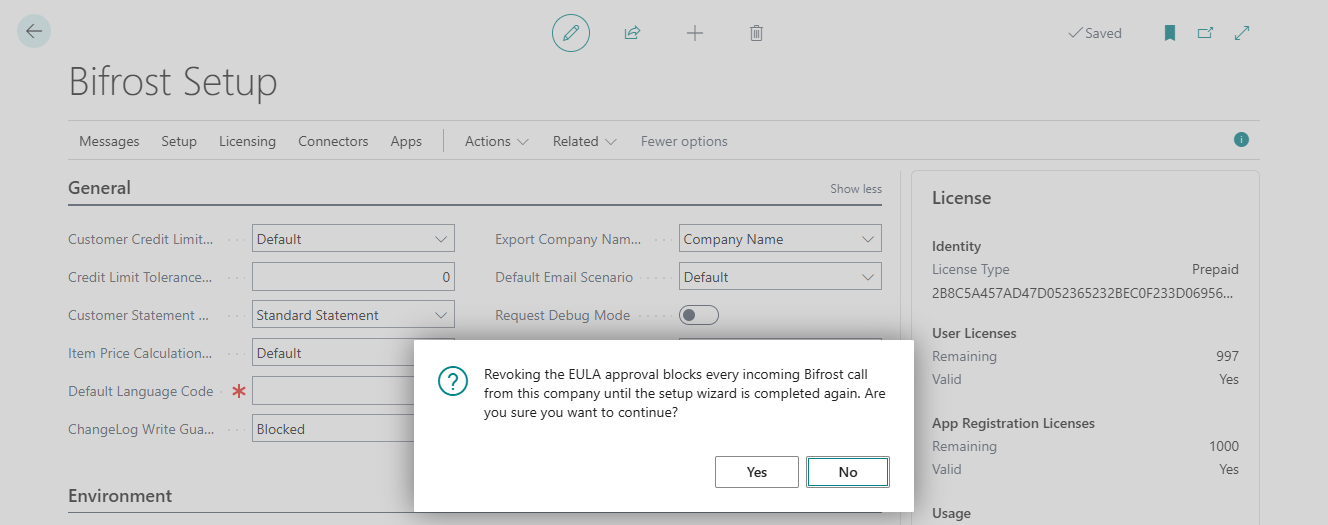Click the bookmark icon
The width and height of the screenshot is (1328, 525).
(1170, 33)
